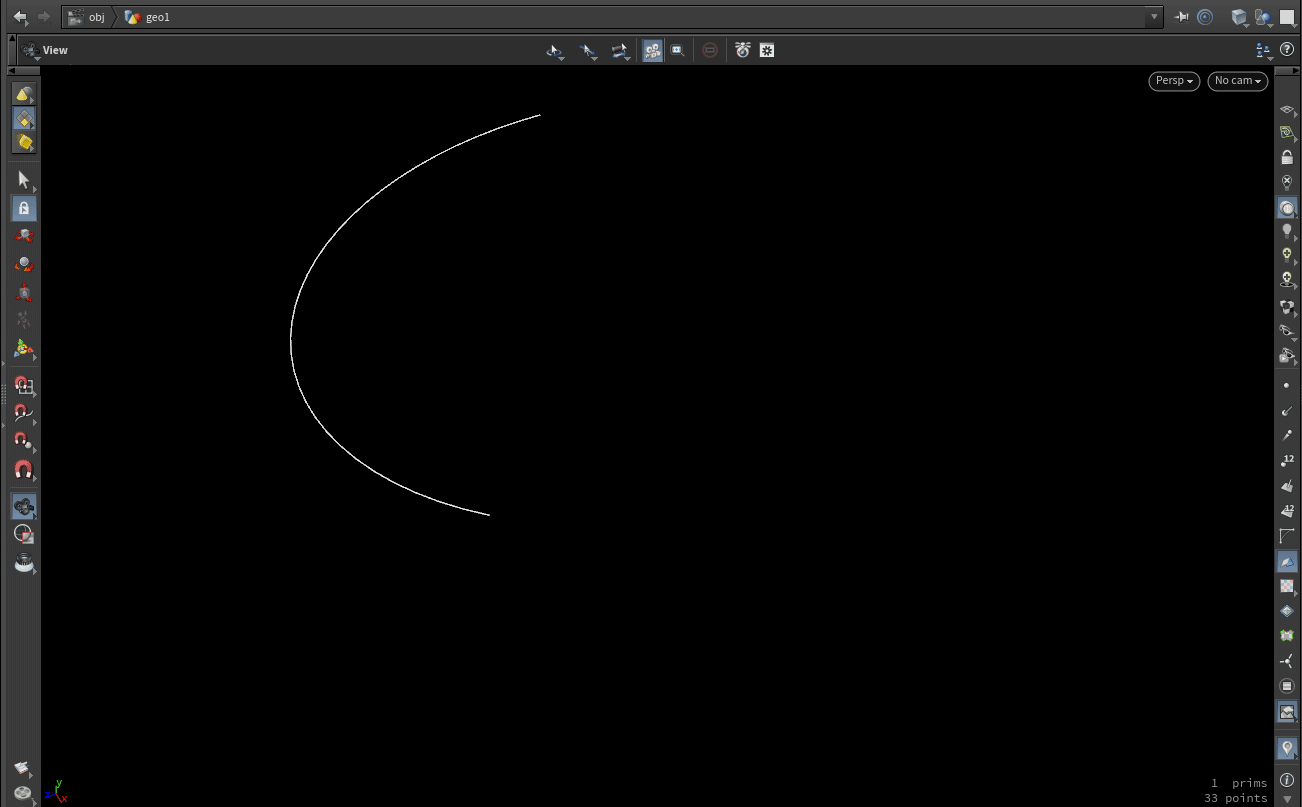
Task: Click the active camera icon in View toolbar
Action: pyautogui.click(x=653, y=50)
